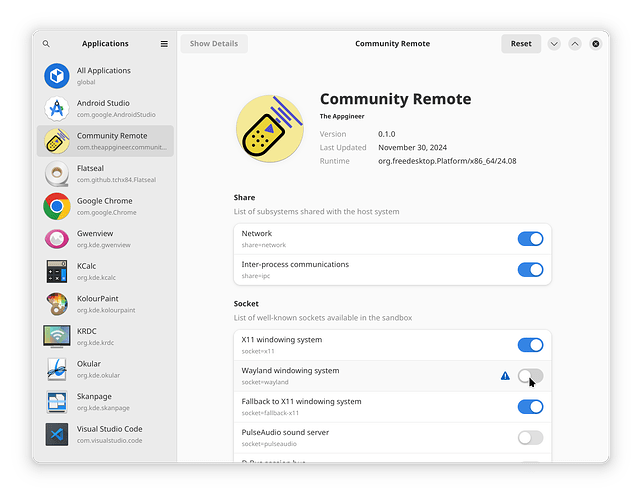Image resolution: width=643 pixels, height=500 pixels.
Task: Click the Community Remote window title
Action: click(x=392, y=43)
